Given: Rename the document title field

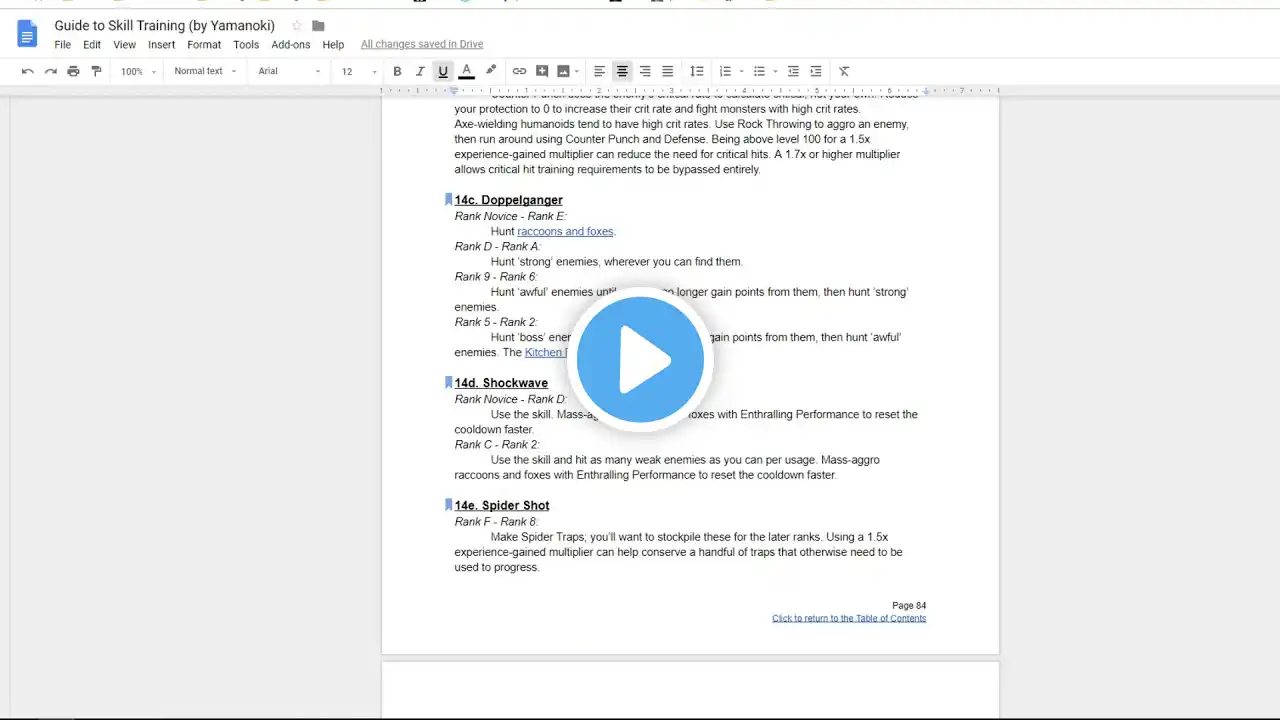Looking at the screenshot, I should (x=165, y=26).
